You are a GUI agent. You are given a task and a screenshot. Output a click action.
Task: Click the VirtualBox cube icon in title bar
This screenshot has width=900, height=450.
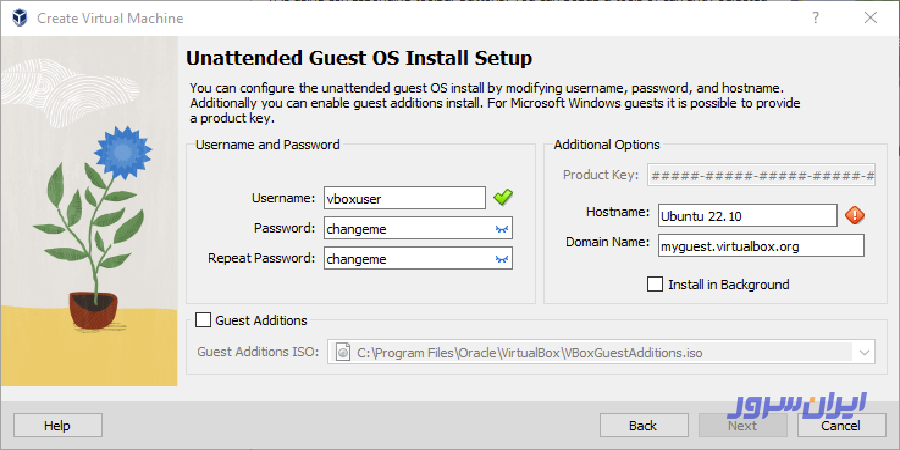[19, 18]
